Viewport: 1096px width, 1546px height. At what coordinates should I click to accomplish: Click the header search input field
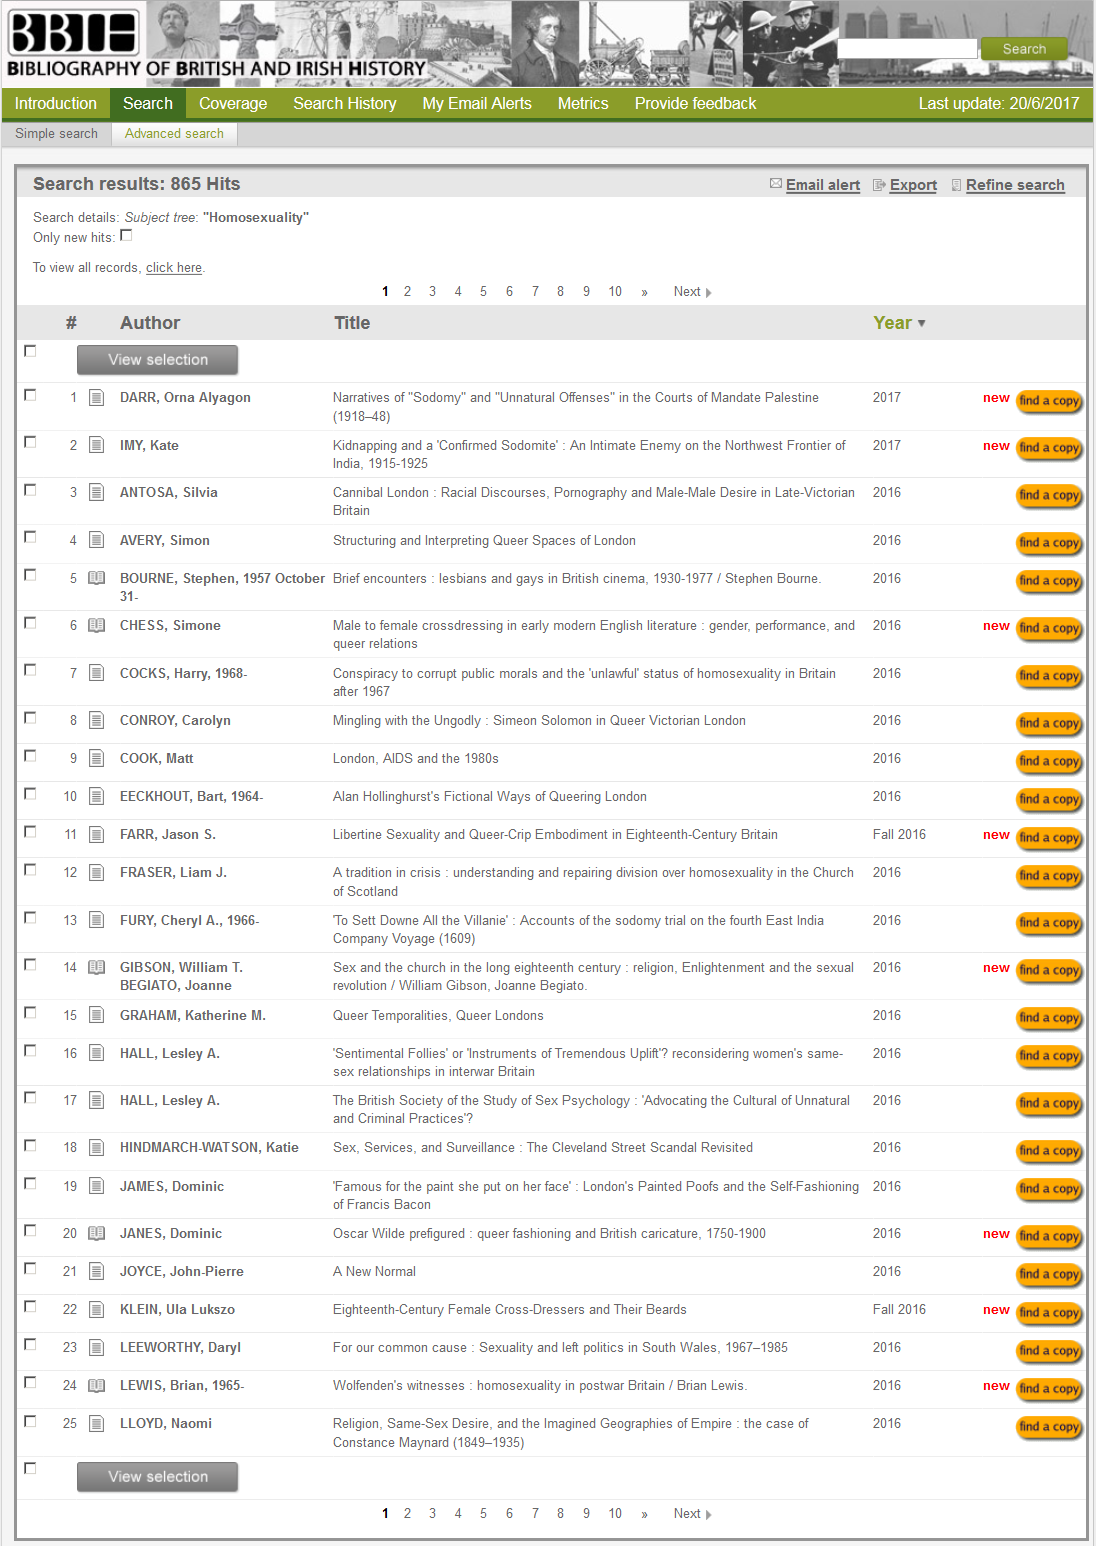click(x=906, y=49)
